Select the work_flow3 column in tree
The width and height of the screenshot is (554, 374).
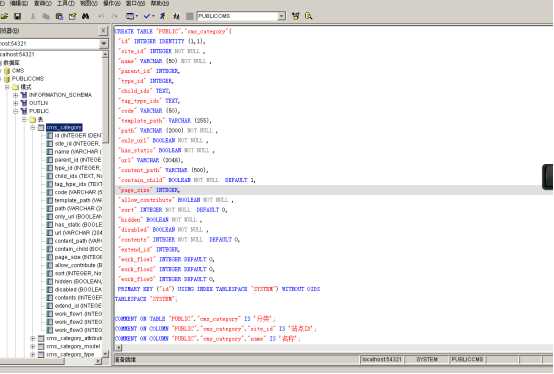tap(78, 330)
